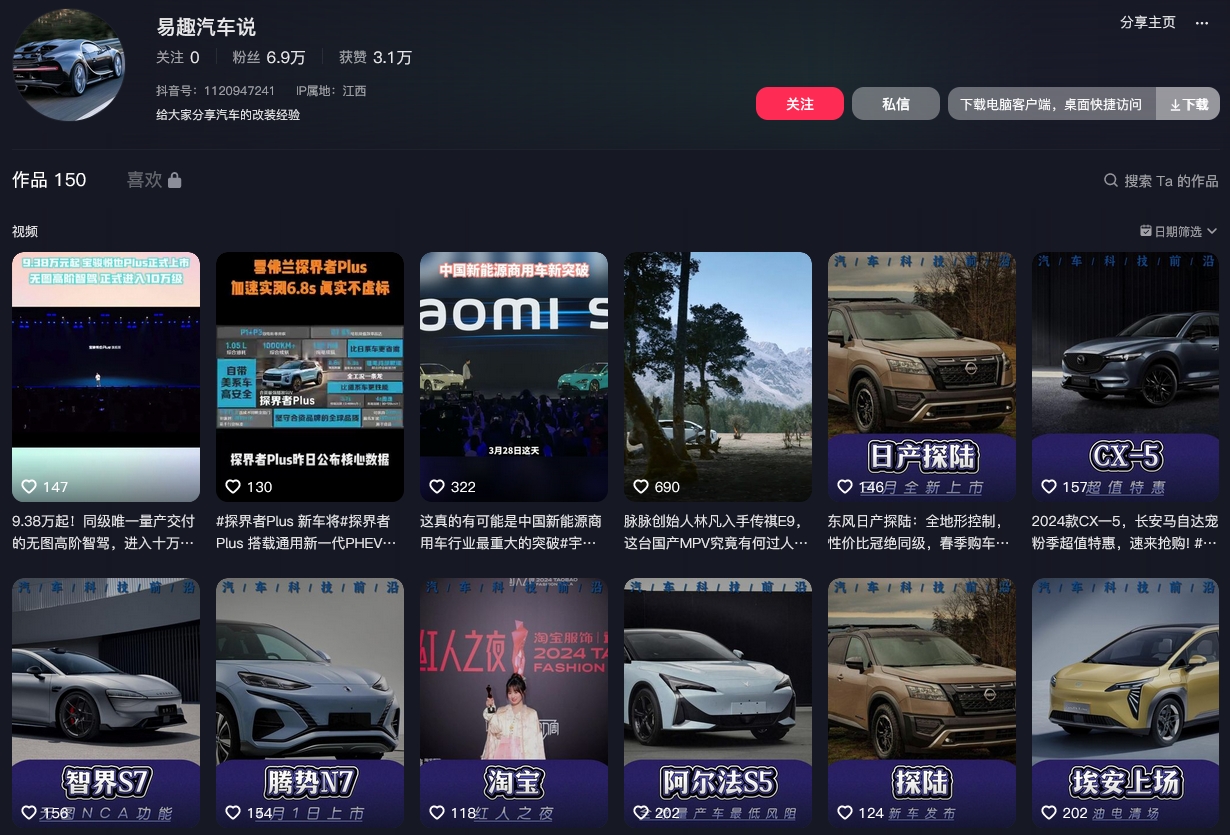Click the IP属地：江西 text
This screenshot has width=1230, height=835.
coord(332,91)
